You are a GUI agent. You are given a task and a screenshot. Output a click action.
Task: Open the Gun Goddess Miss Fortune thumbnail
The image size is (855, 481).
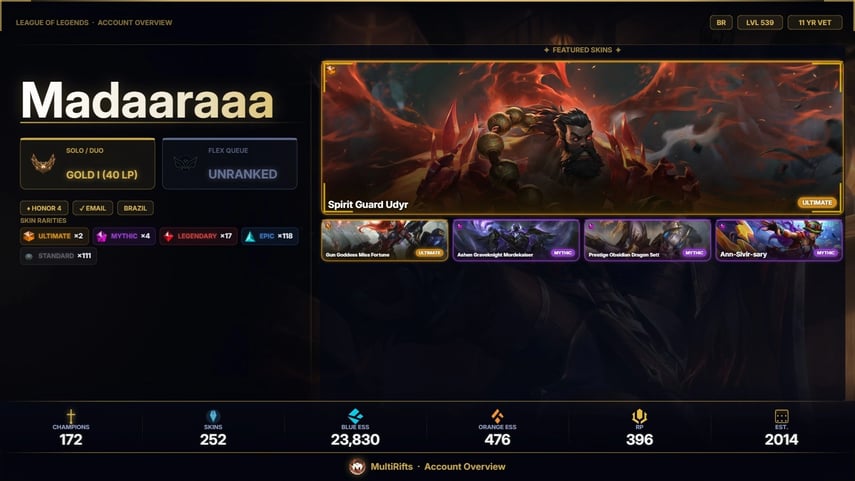coord(384,240)
